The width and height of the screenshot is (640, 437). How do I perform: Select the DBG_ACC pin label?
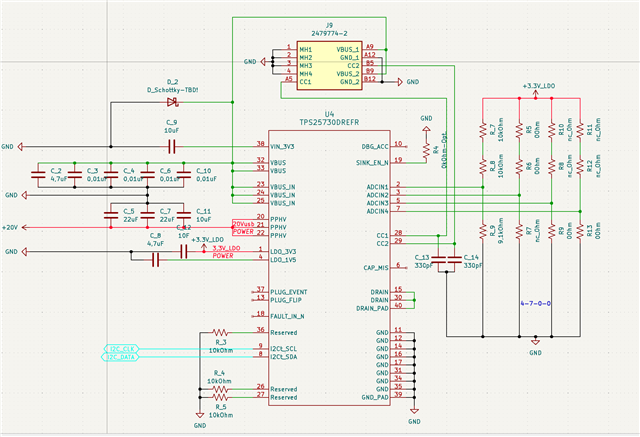pos(375,146)
